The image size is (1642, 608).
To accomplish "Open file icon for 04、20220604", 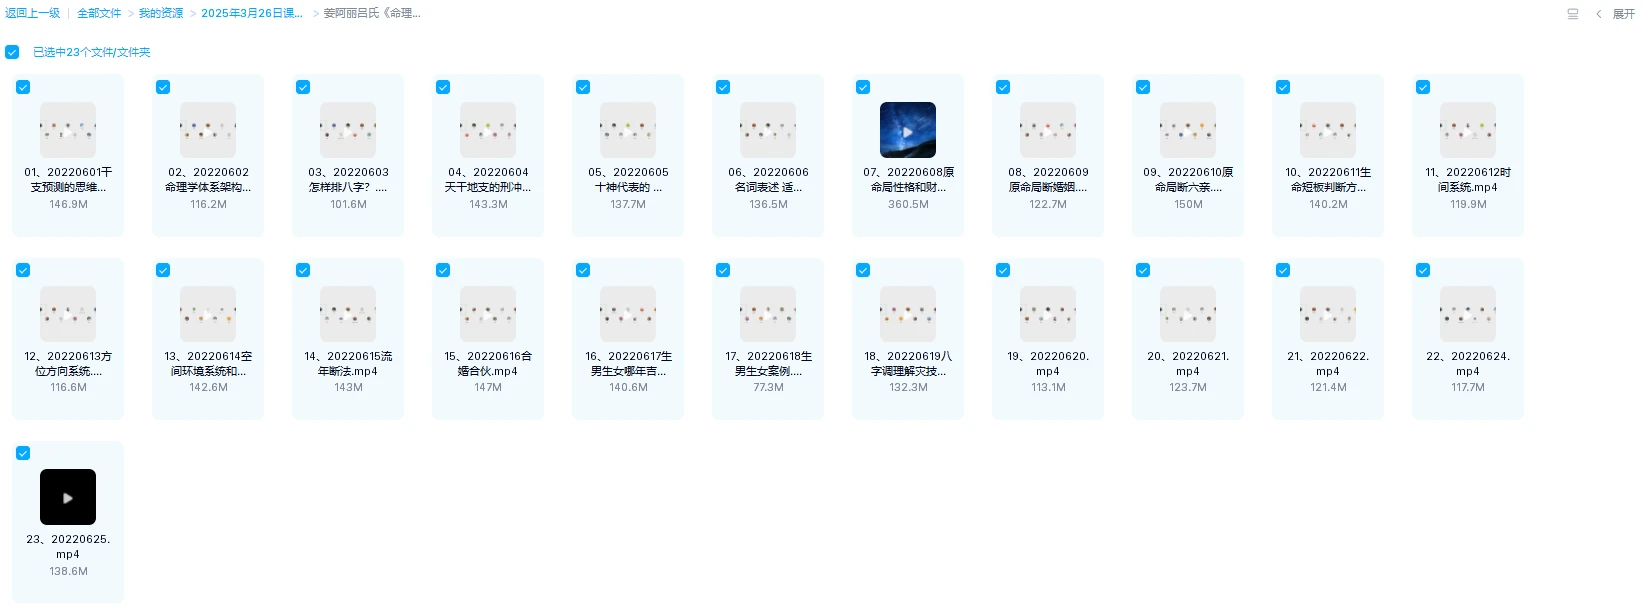I will coord(488,130).
